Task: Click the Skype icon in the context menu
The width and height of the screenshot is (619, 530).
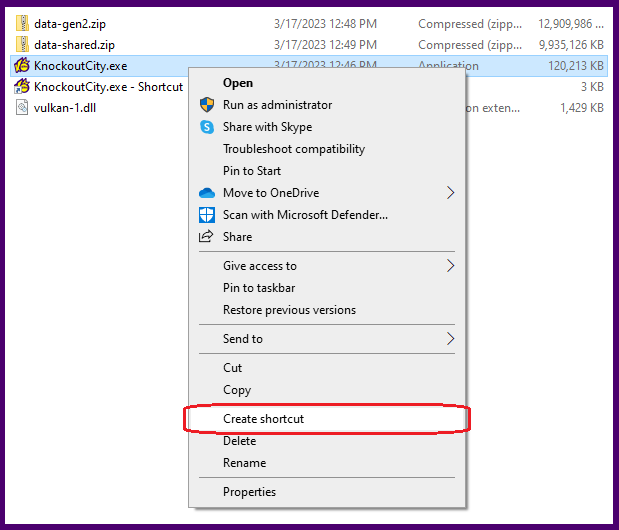Action: coord(207,127)
